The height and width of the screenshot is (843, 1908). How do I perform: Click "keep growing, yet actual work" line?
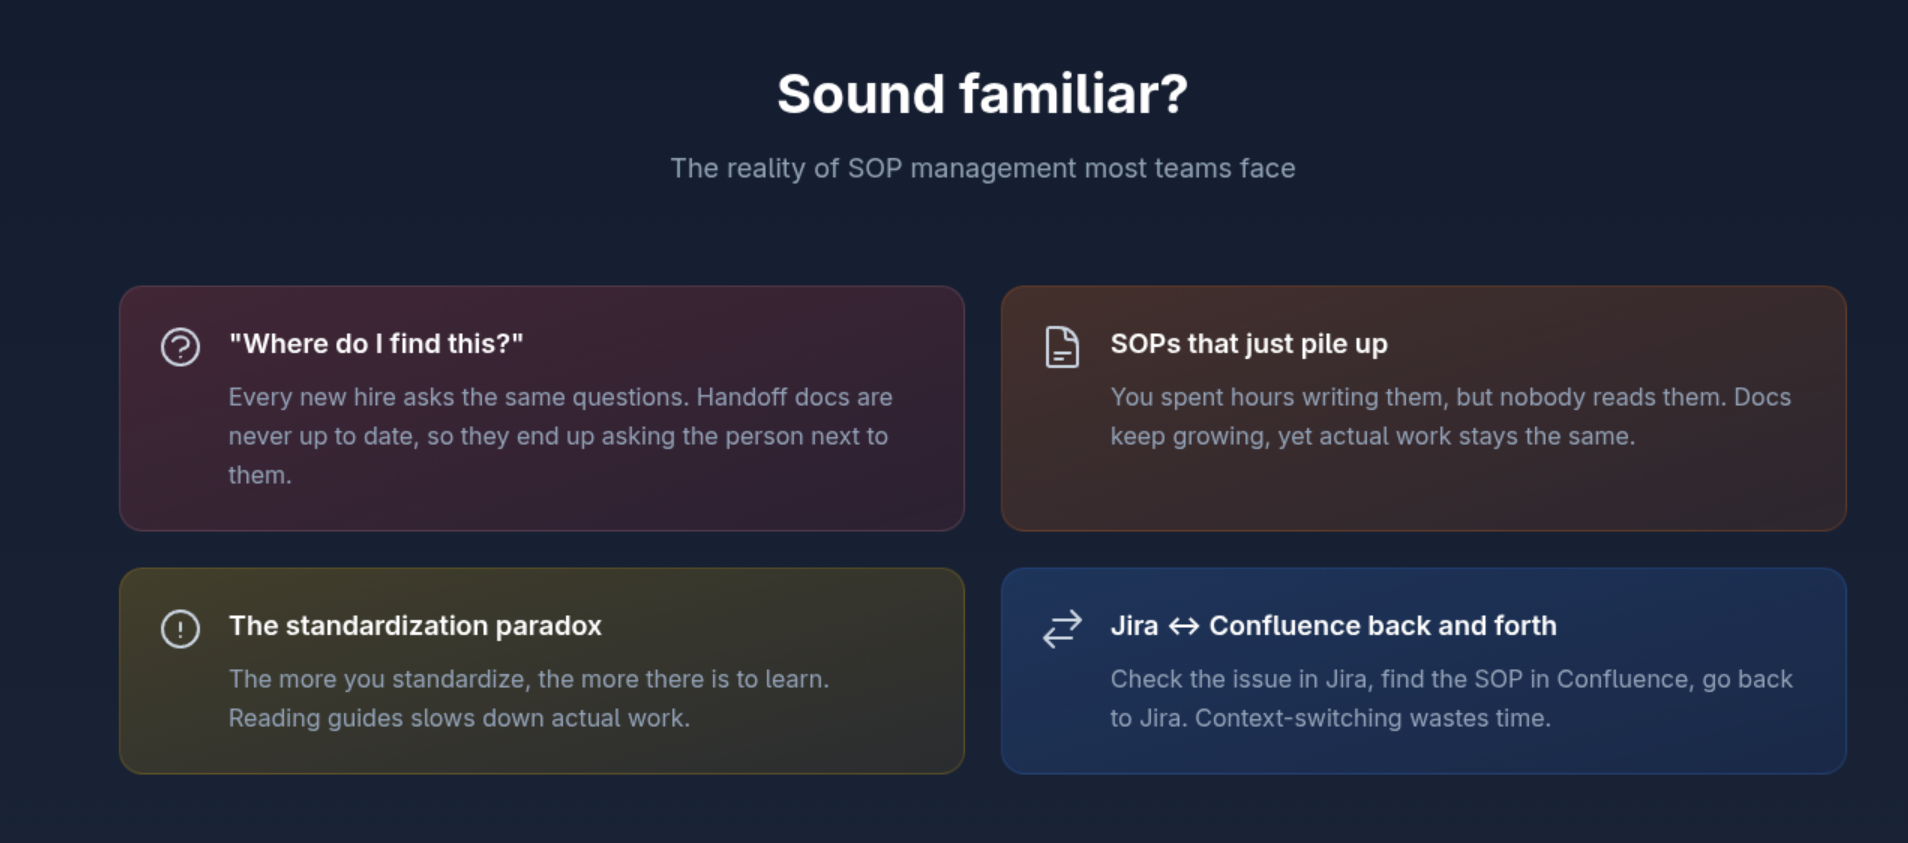coord(1372,436)
